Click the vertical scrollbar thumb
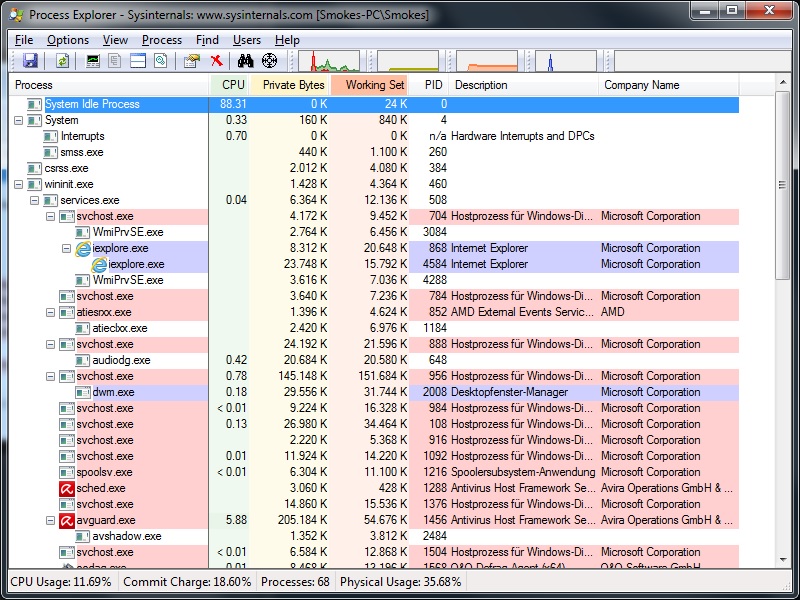800x600 pixels. [783, 185]
